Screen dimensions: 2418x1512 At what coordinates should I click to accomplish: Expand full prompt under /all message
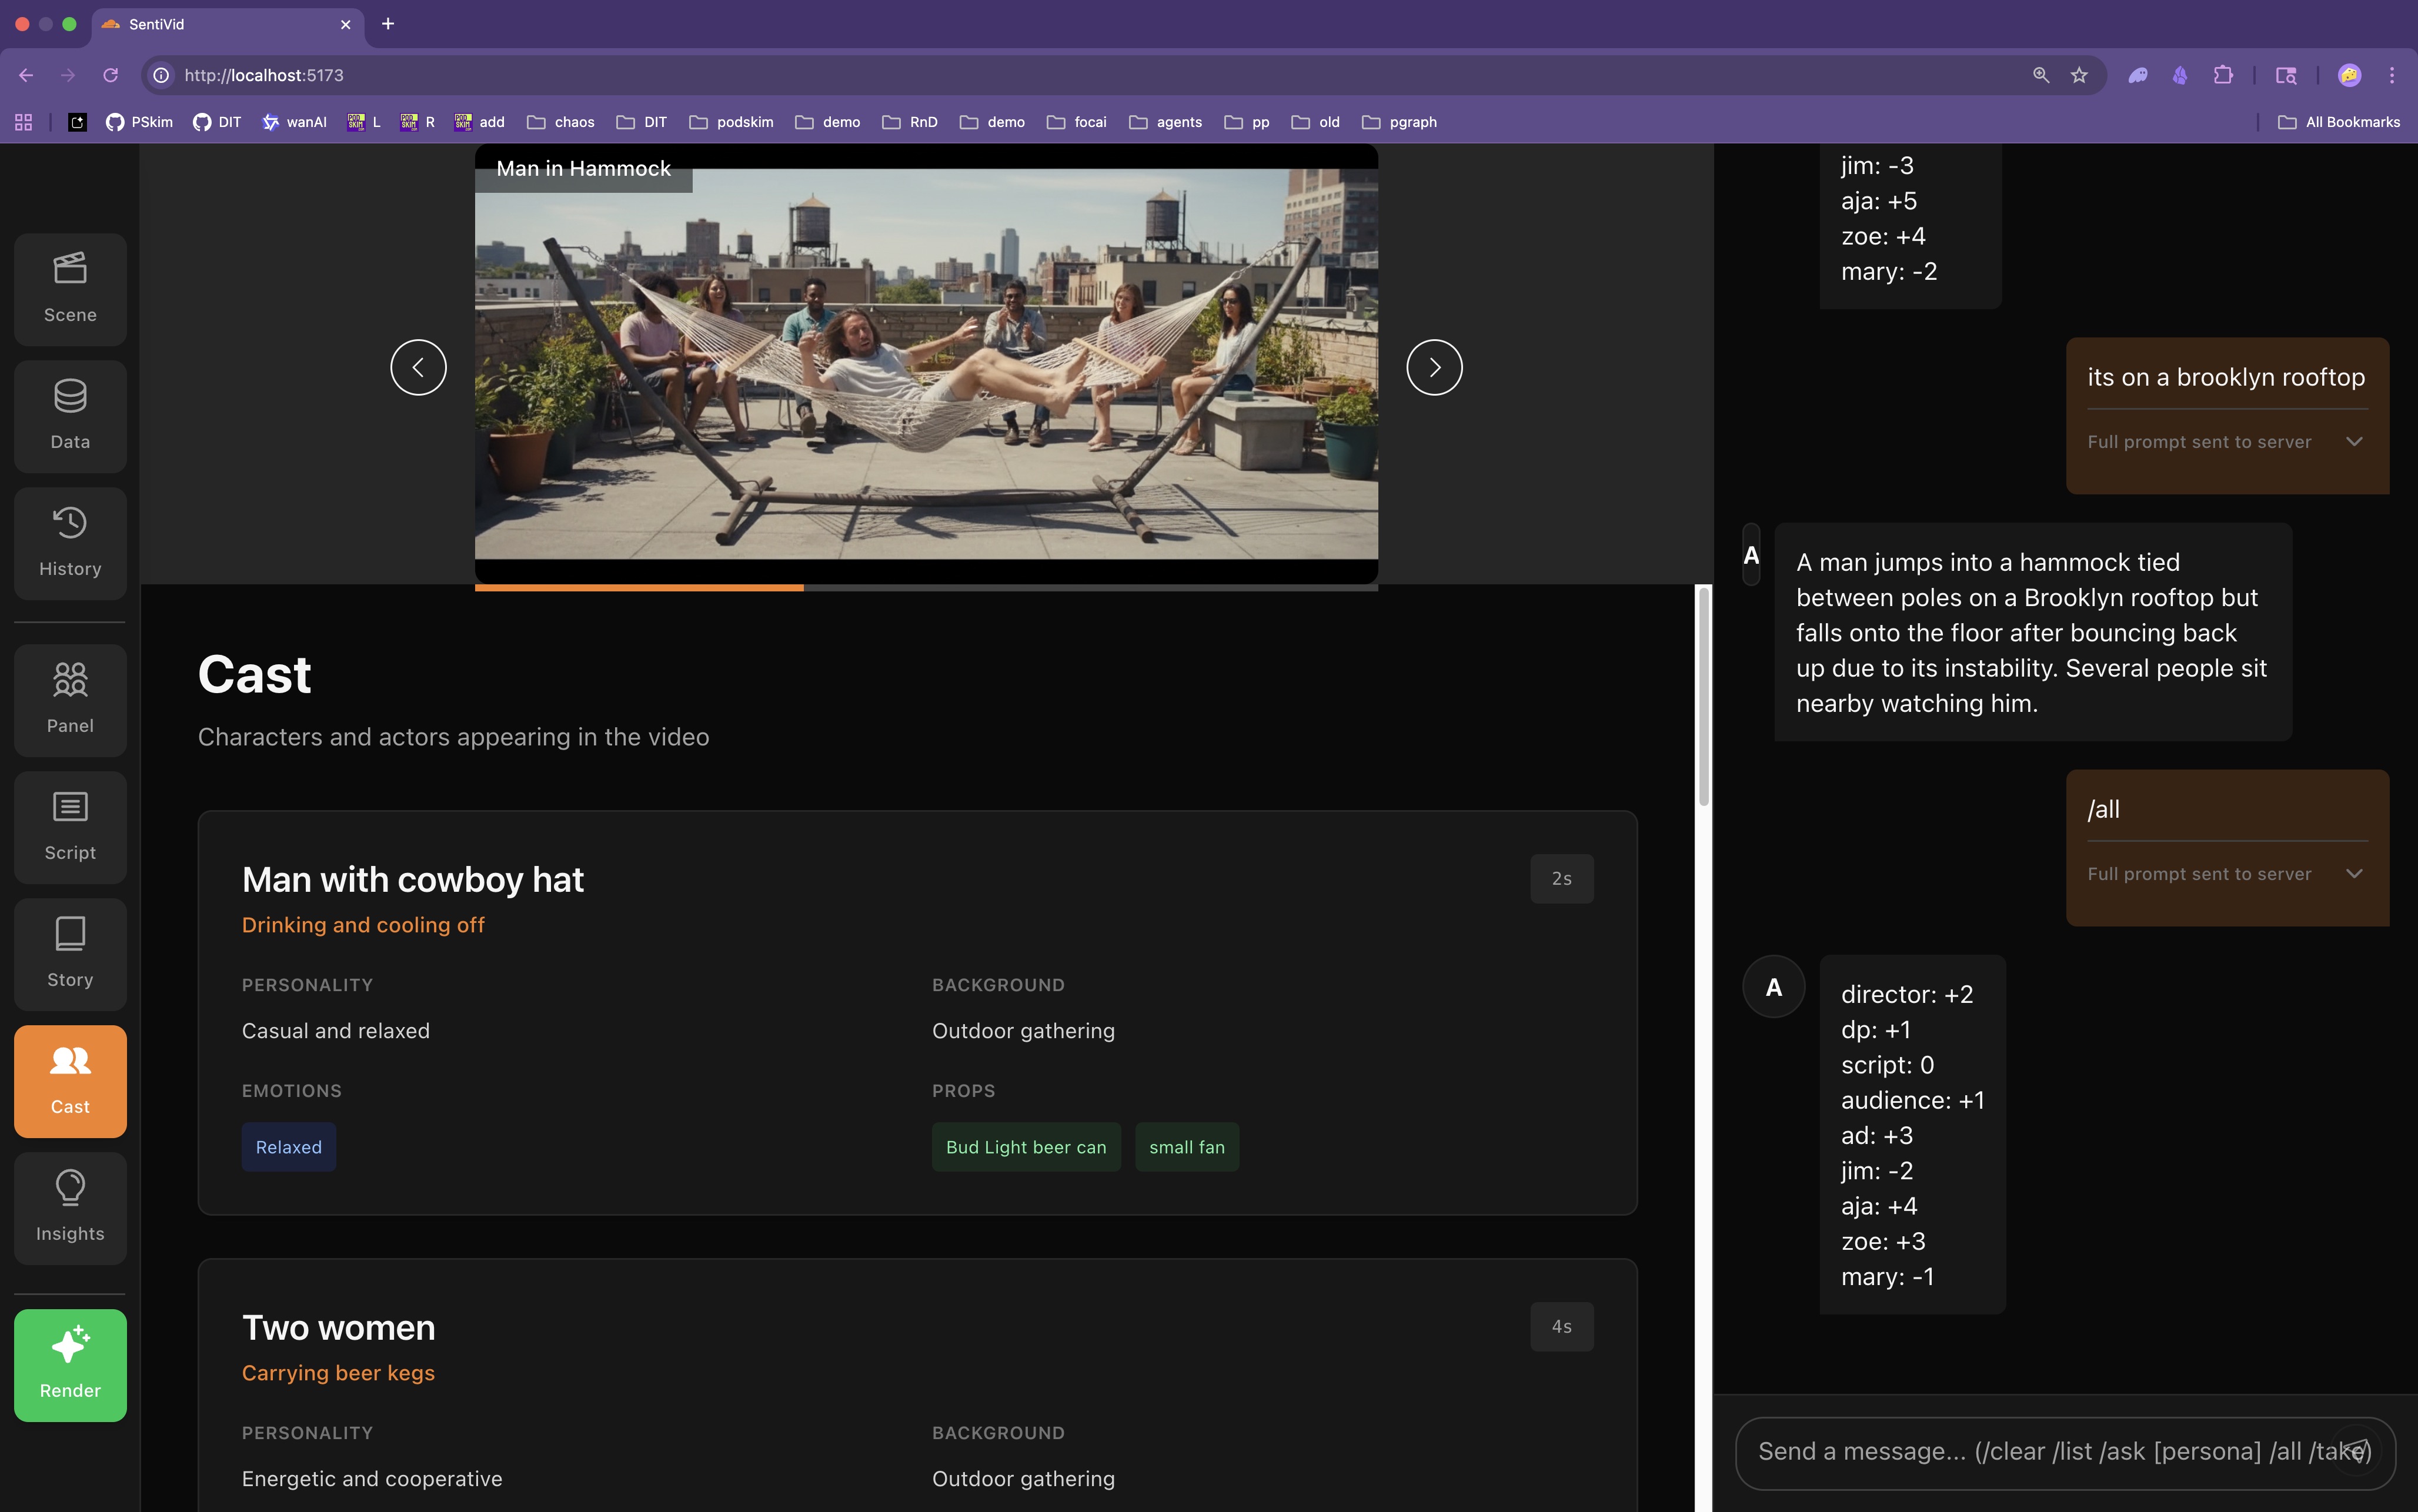coord(2354,873)
